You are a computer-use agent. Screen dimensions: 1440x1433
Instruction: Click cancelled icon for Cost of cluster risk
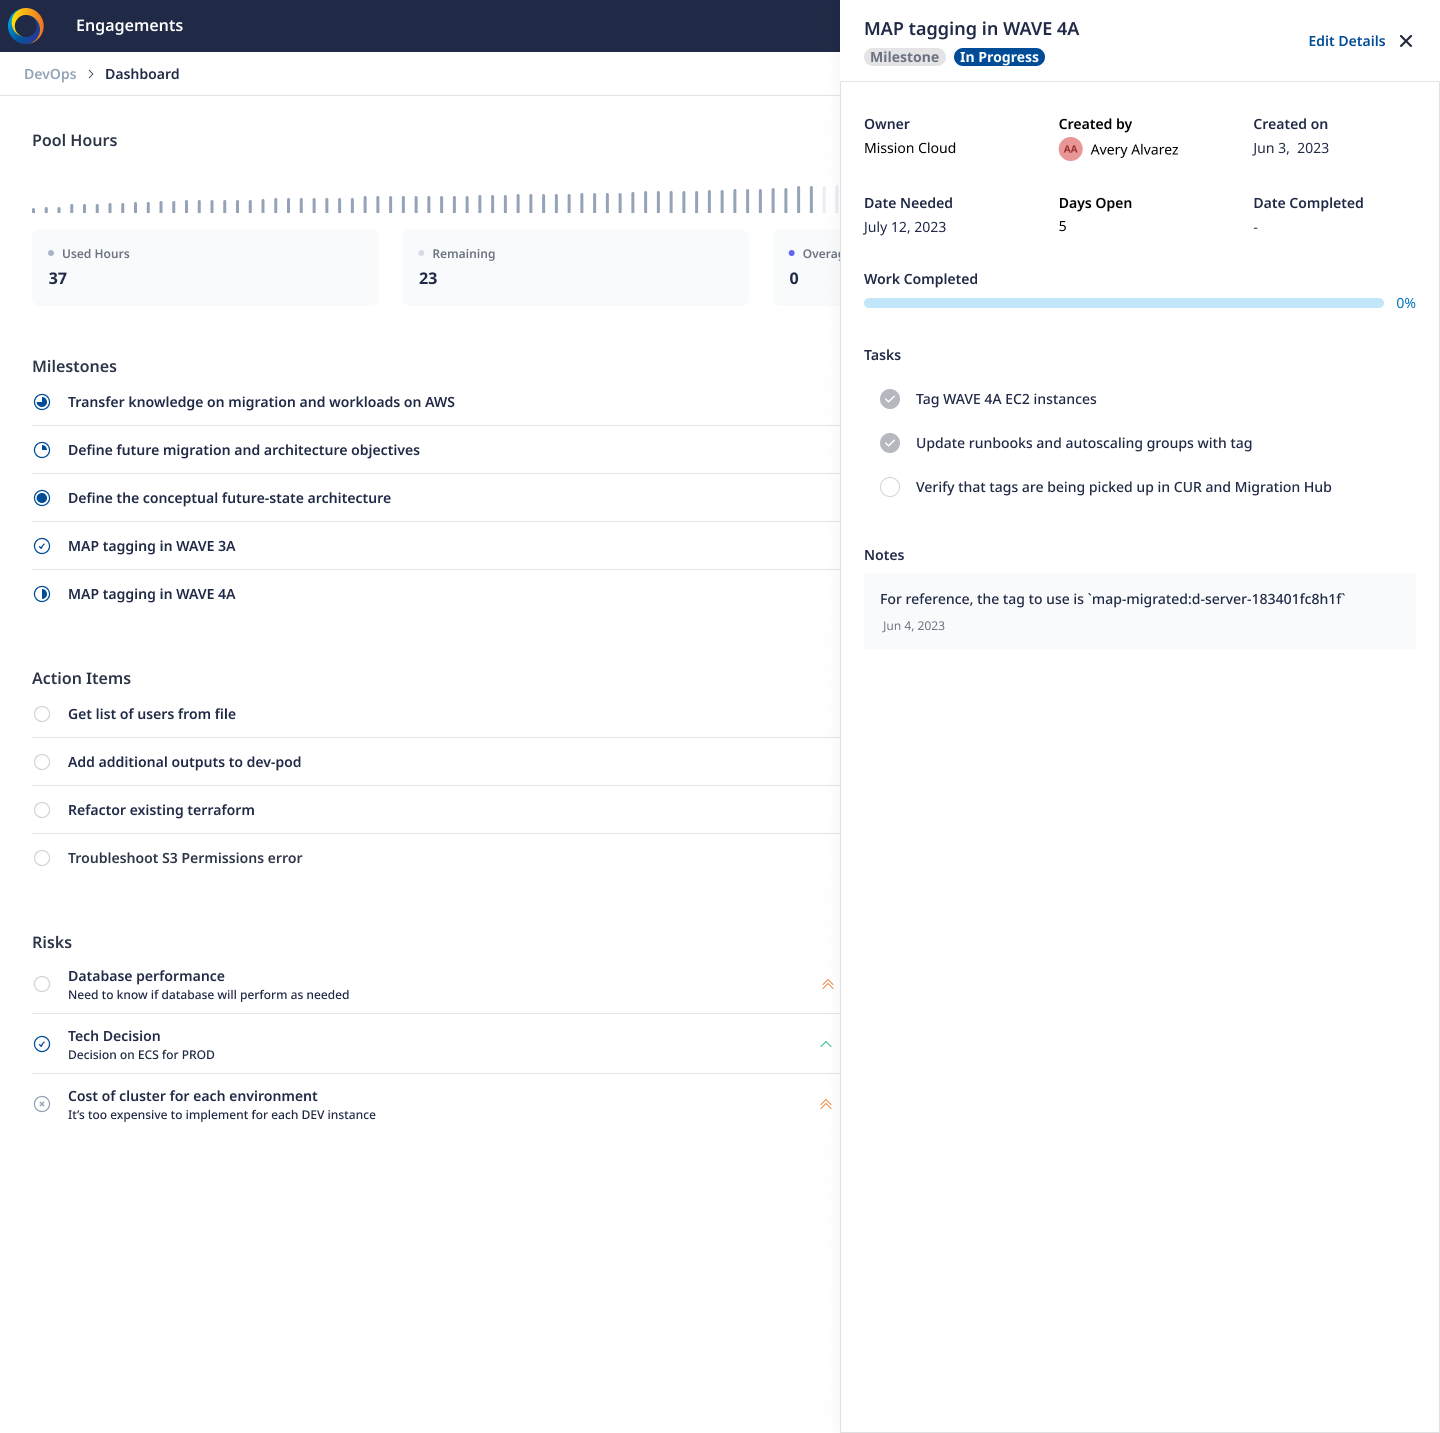pyautogui.click(x=42, y=1104)
